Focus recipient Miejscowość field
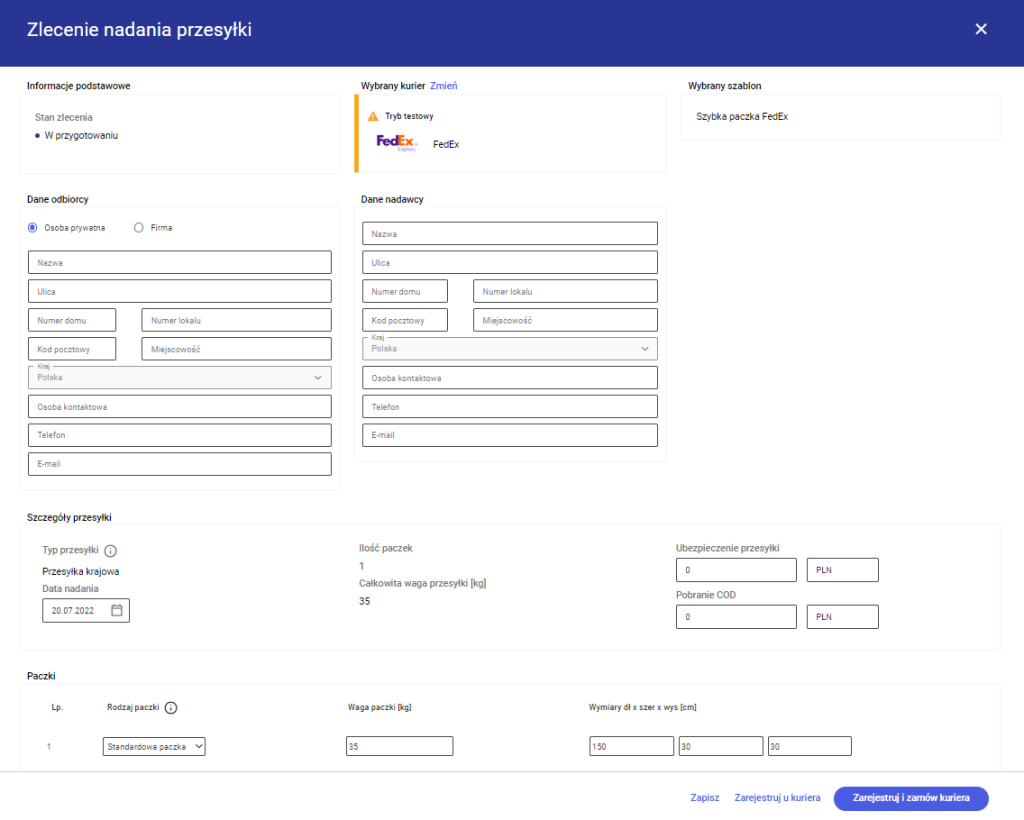The height and width of the screenshot is (820, 1024). click(x=236, y=349)
